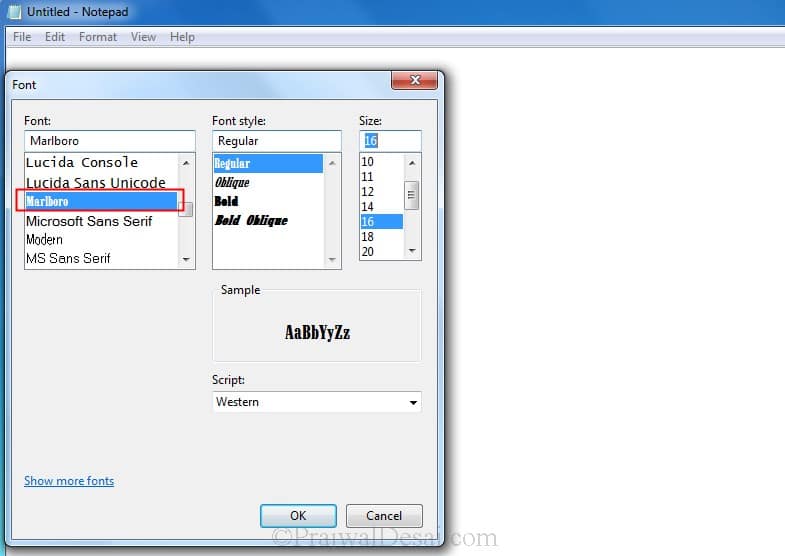This screenshot has width=785, height=556.
Task: Open the Edit menu
Action: (x=55, y=37)
